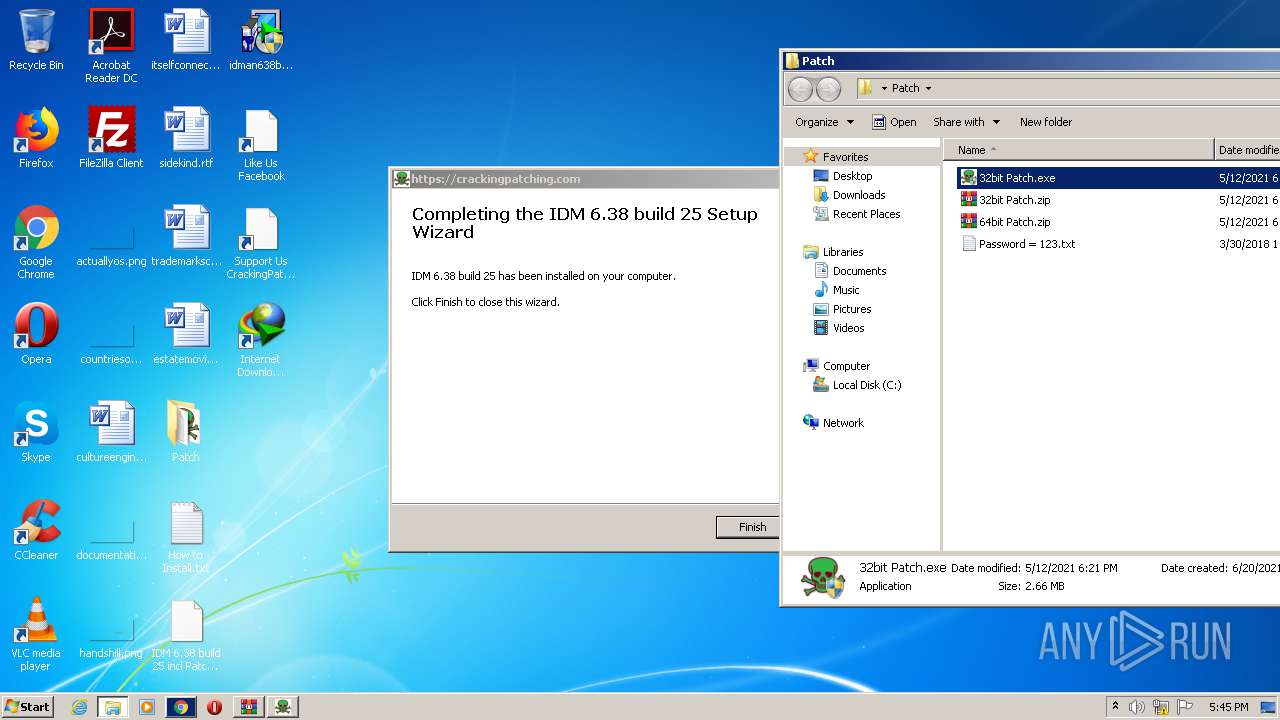1280x720 pixels.
Task: Launch Internet Download Manager desktop shortcut
Action: tap(261, 340)
